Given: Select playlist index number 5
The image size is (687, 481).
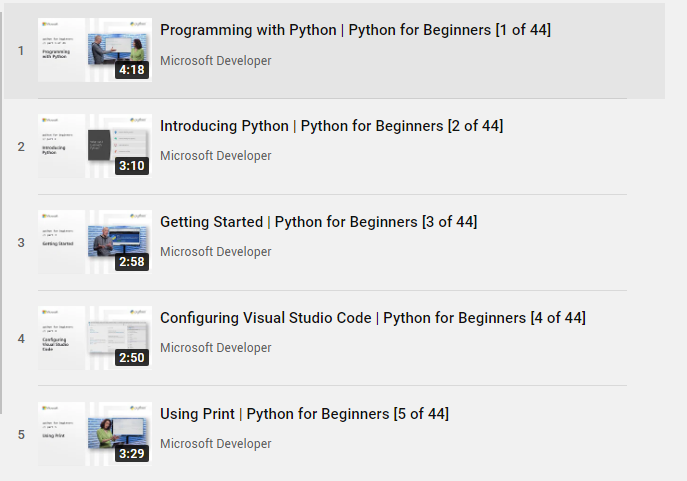Looking at the screenshot, I should point(21,435).
